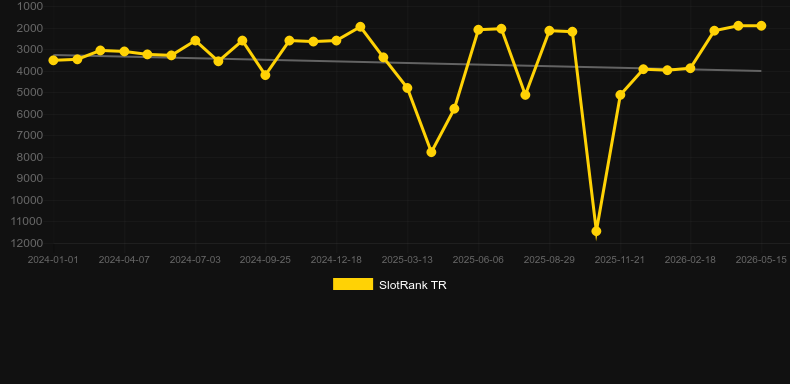
Task: Click y-axis value 7000
Action: (30, 136)
